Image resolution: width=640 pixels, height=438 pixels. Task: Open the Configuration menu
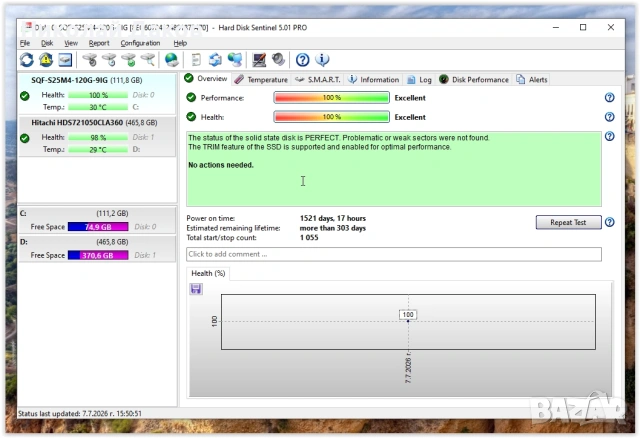click(x=140, y=43)
